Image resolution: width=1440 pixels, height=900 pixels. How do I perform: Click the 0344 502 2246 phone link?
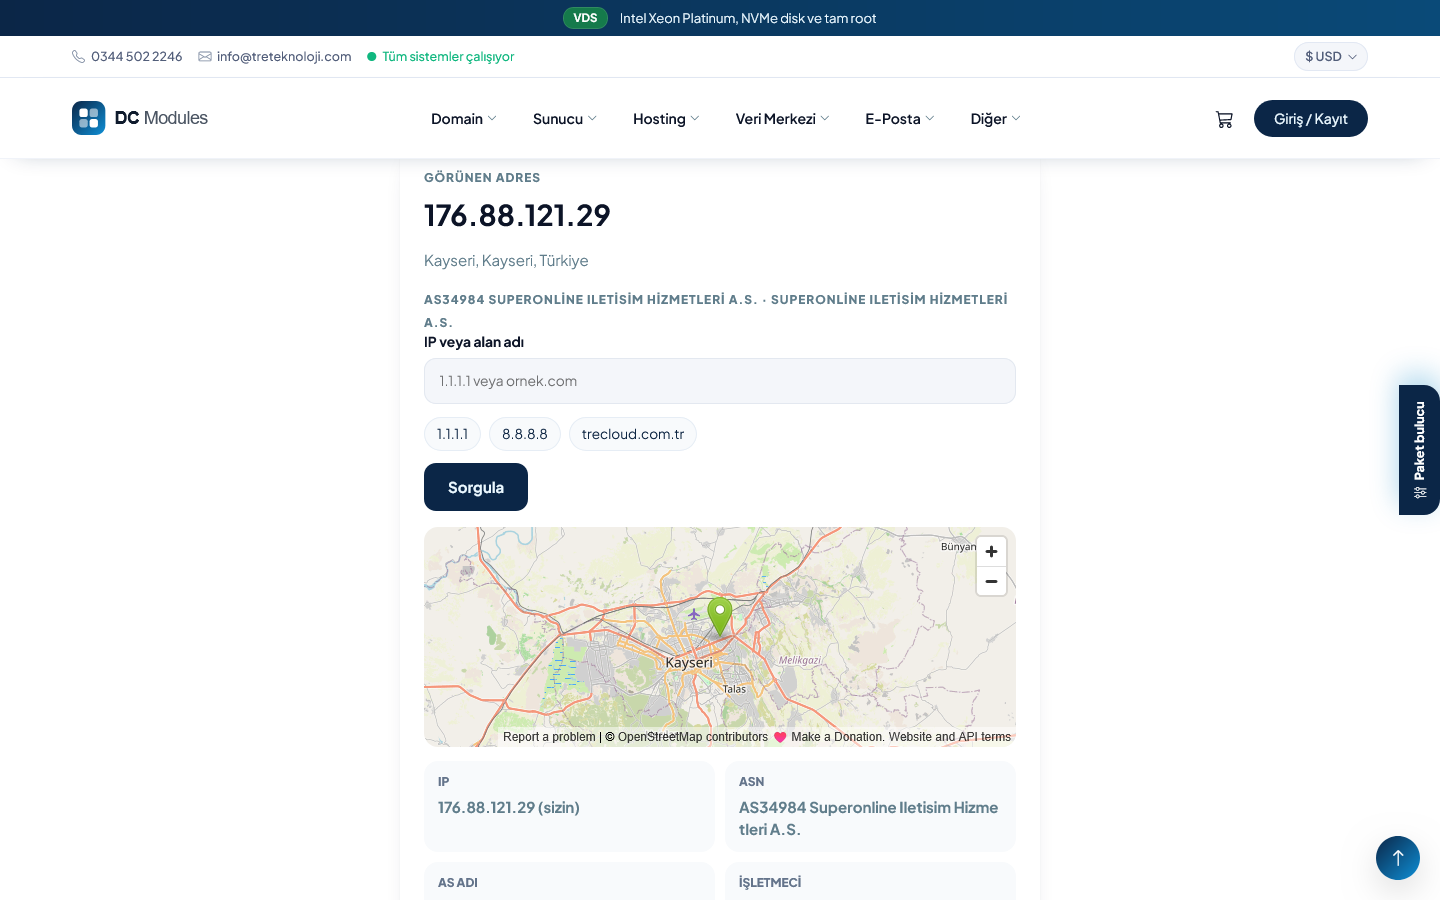[x=137, y=57]
